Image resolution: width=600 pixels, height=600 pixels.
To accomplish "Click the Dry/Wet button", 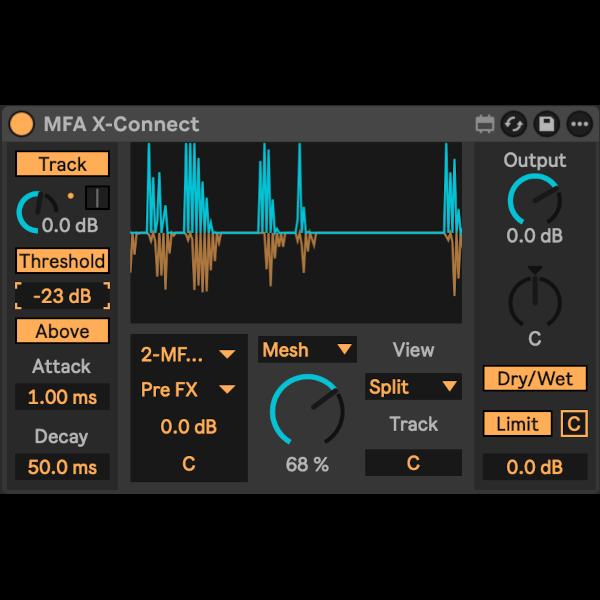I will click(x=534, y=379).
